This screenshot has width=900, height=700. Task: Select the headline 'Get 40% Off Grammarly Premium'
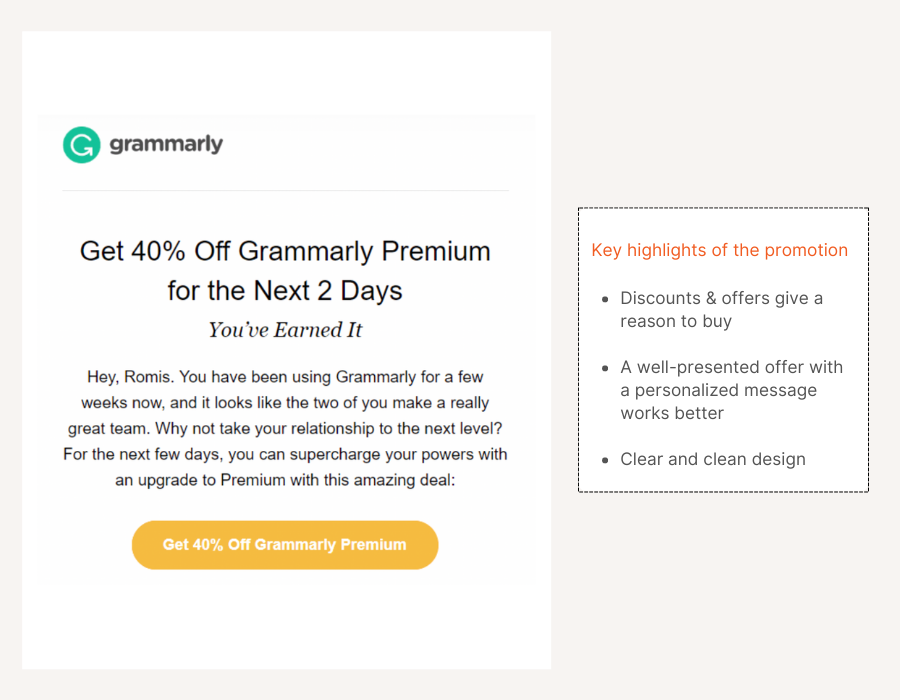click(284, 251)
